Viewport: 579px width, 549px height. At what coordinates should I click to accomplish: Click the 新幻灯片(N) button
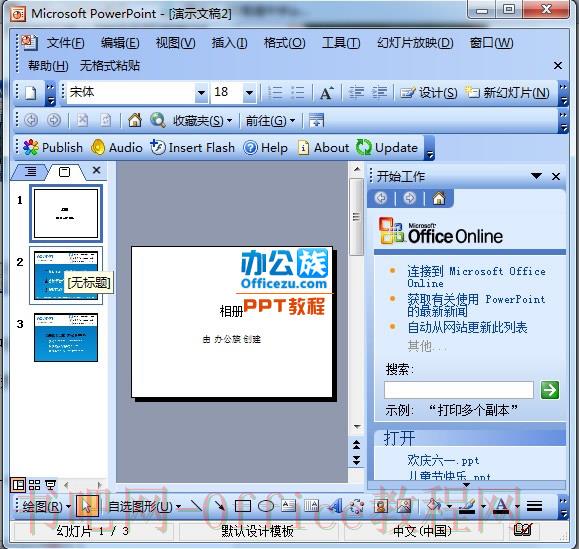pyautogui.click(x=507, y=92)
